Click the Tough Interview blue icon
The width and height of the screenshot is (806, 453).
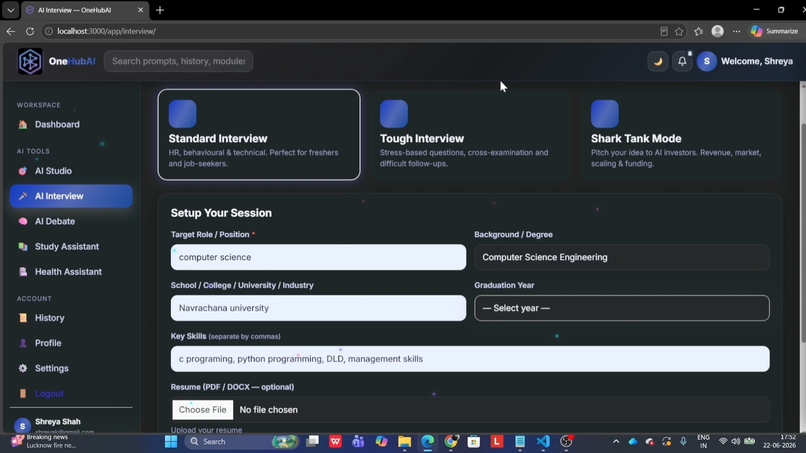[x=394, y=114]
